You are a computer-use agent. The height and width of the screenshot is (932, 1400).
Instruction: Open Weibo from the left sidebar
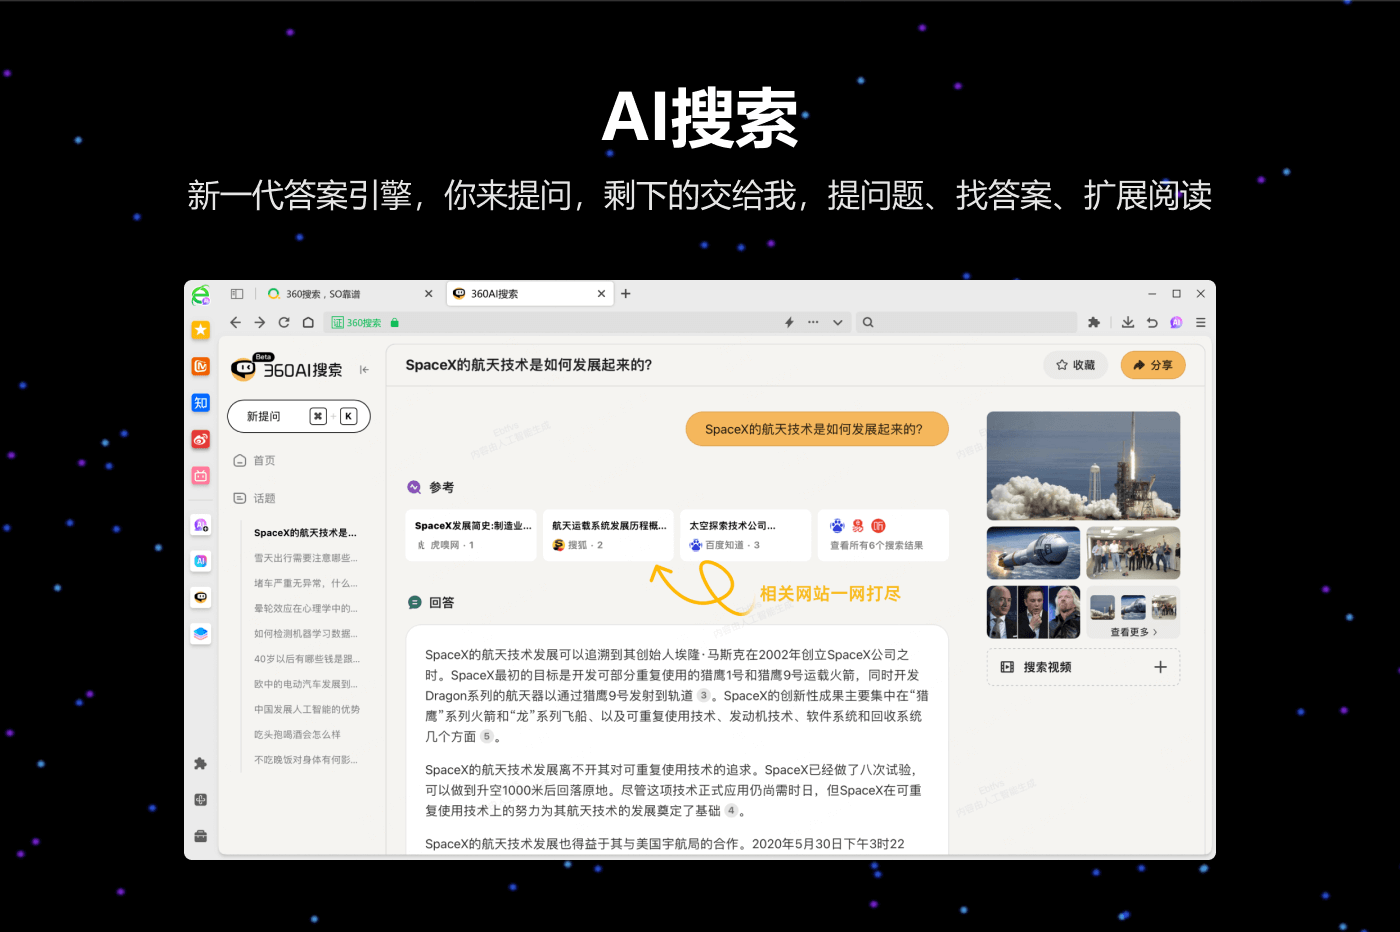[x=200, y=439]
